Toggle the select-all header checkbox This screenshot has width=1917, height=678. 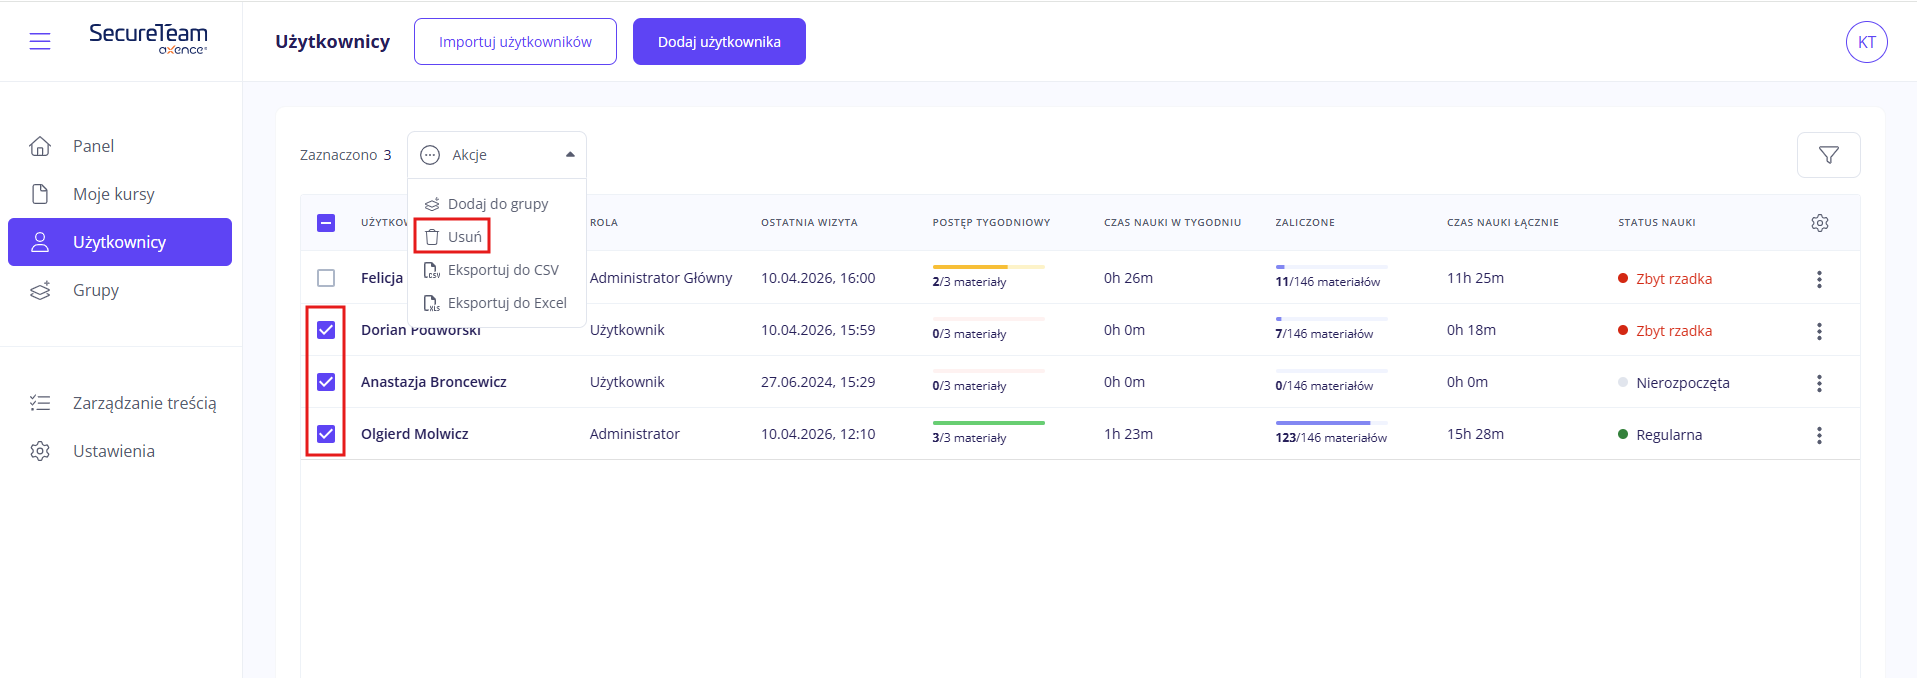[326, 223]
